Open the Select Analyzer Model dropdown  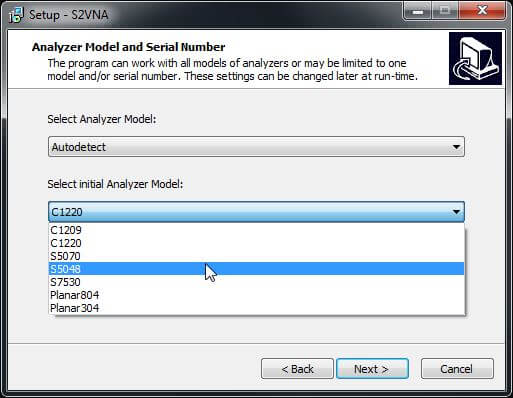click(256, 147)
